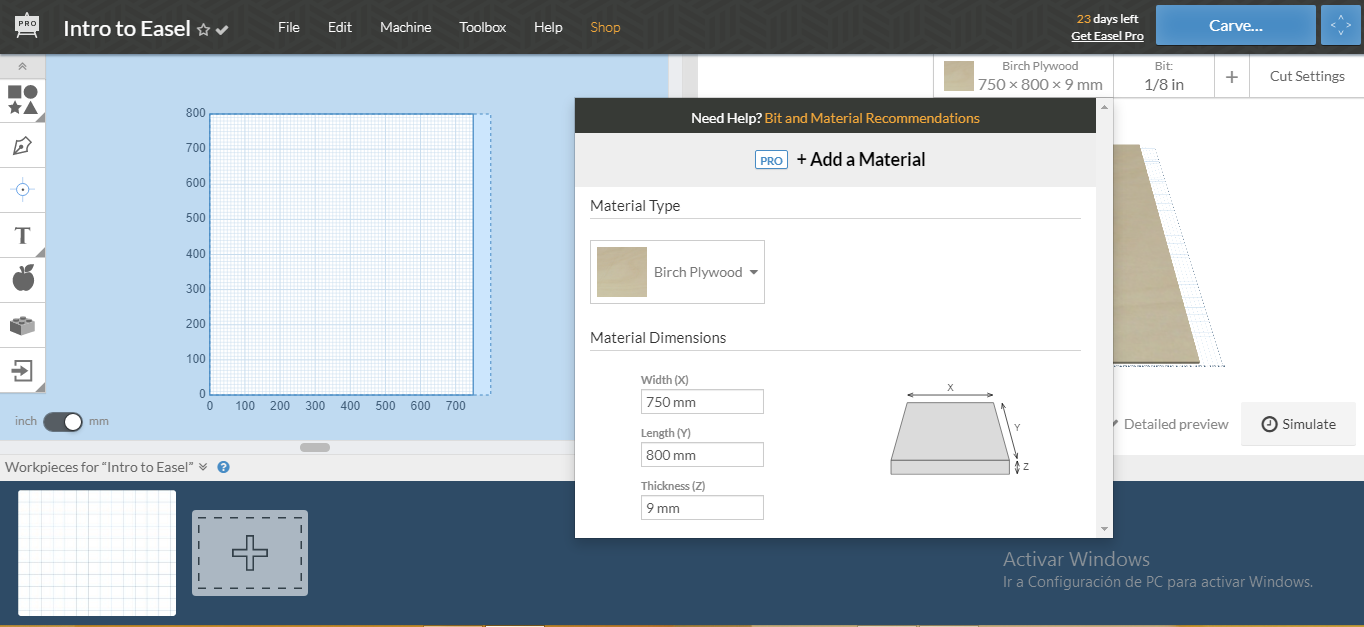
Task: Open the Toolbox menu
Action: 483,27
